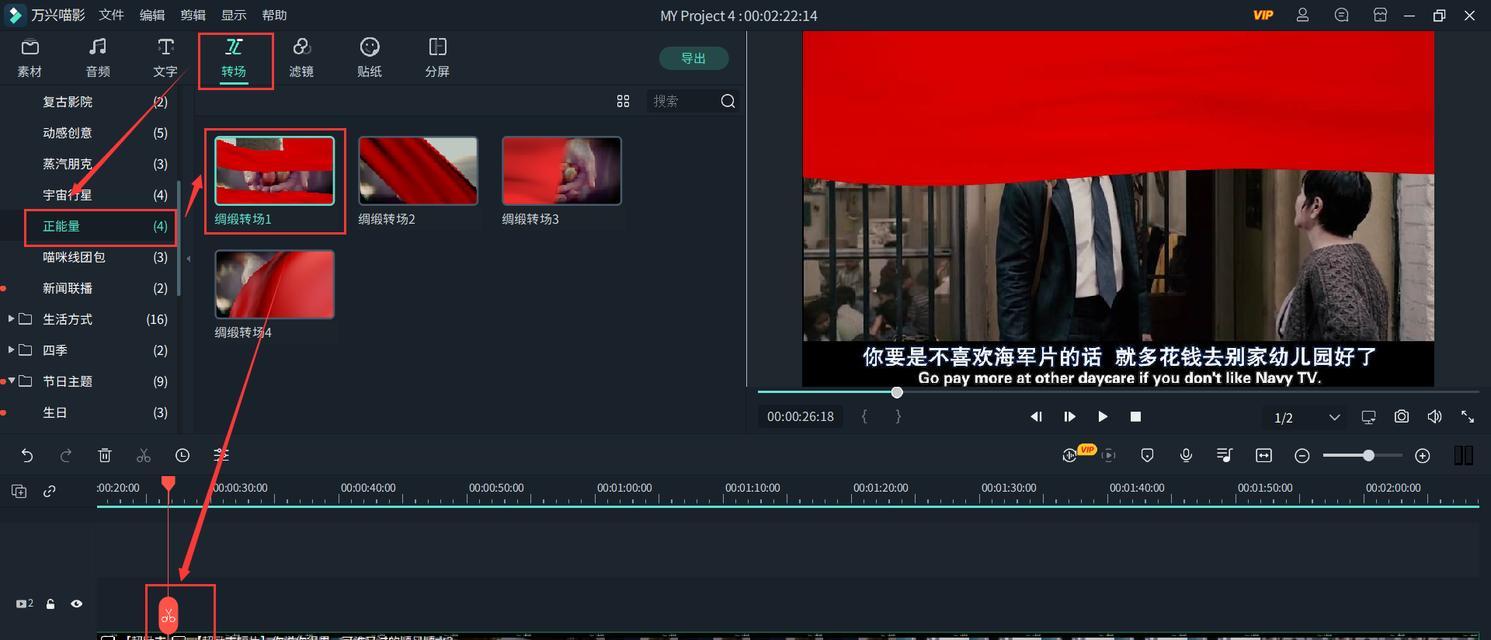The image size is (1491, 640).
Task: Open the 滤镜 filters tab
Action: pos(301,58)
